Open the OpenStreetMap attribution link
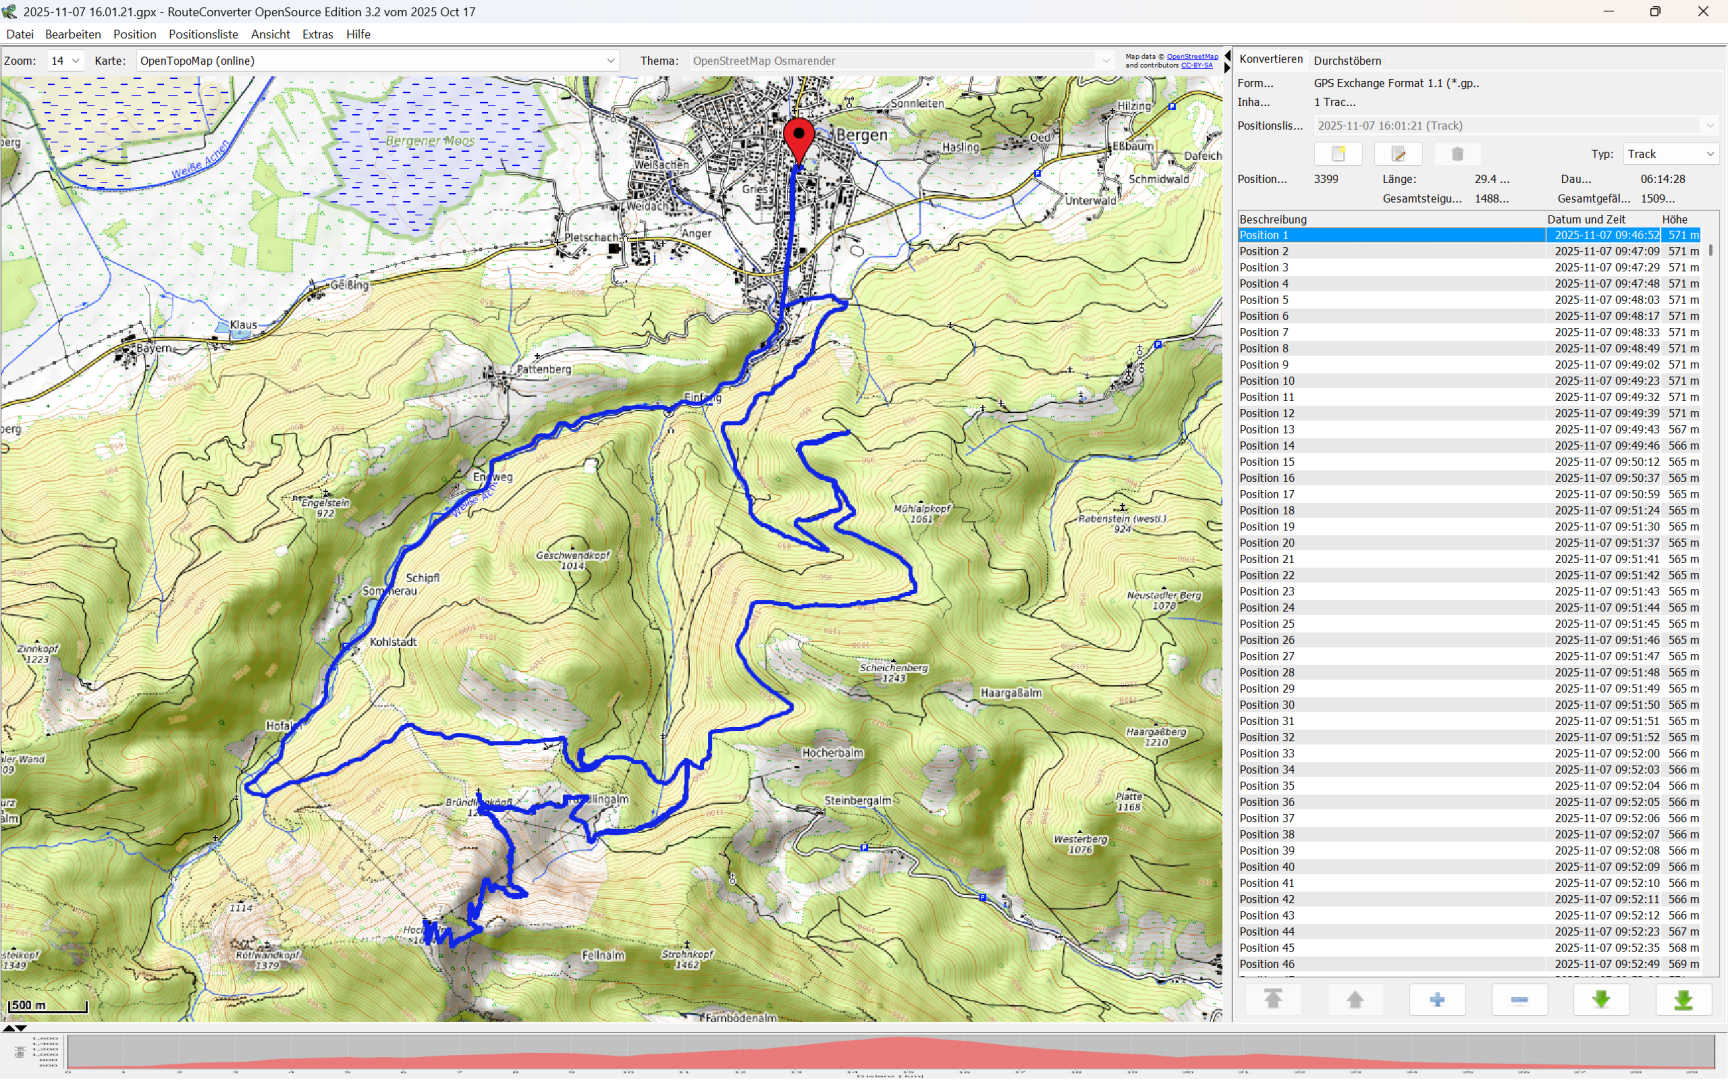The height and width of the screenshot is (1080, 1728). click(x=1192, y=57)
